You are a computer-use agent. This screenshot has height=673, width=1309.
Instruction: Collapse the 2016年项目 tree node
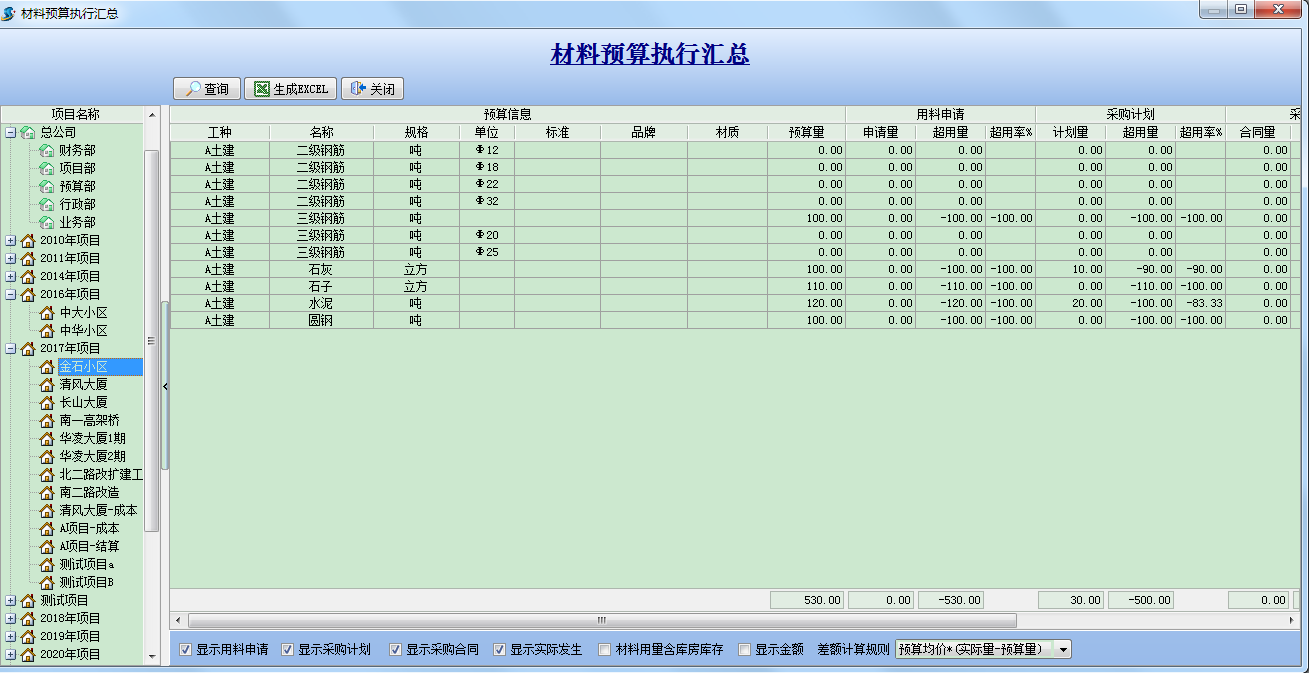tap(12, 293)
